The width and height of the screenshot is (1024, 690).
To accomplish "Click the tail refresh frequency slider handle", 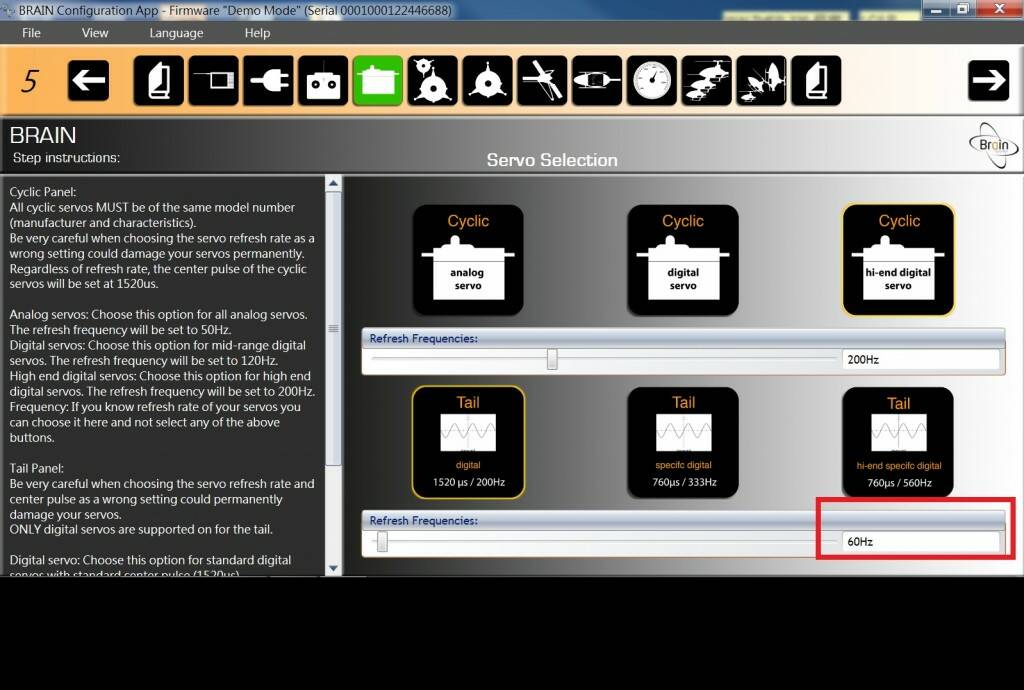I will (x=383, y=541).
